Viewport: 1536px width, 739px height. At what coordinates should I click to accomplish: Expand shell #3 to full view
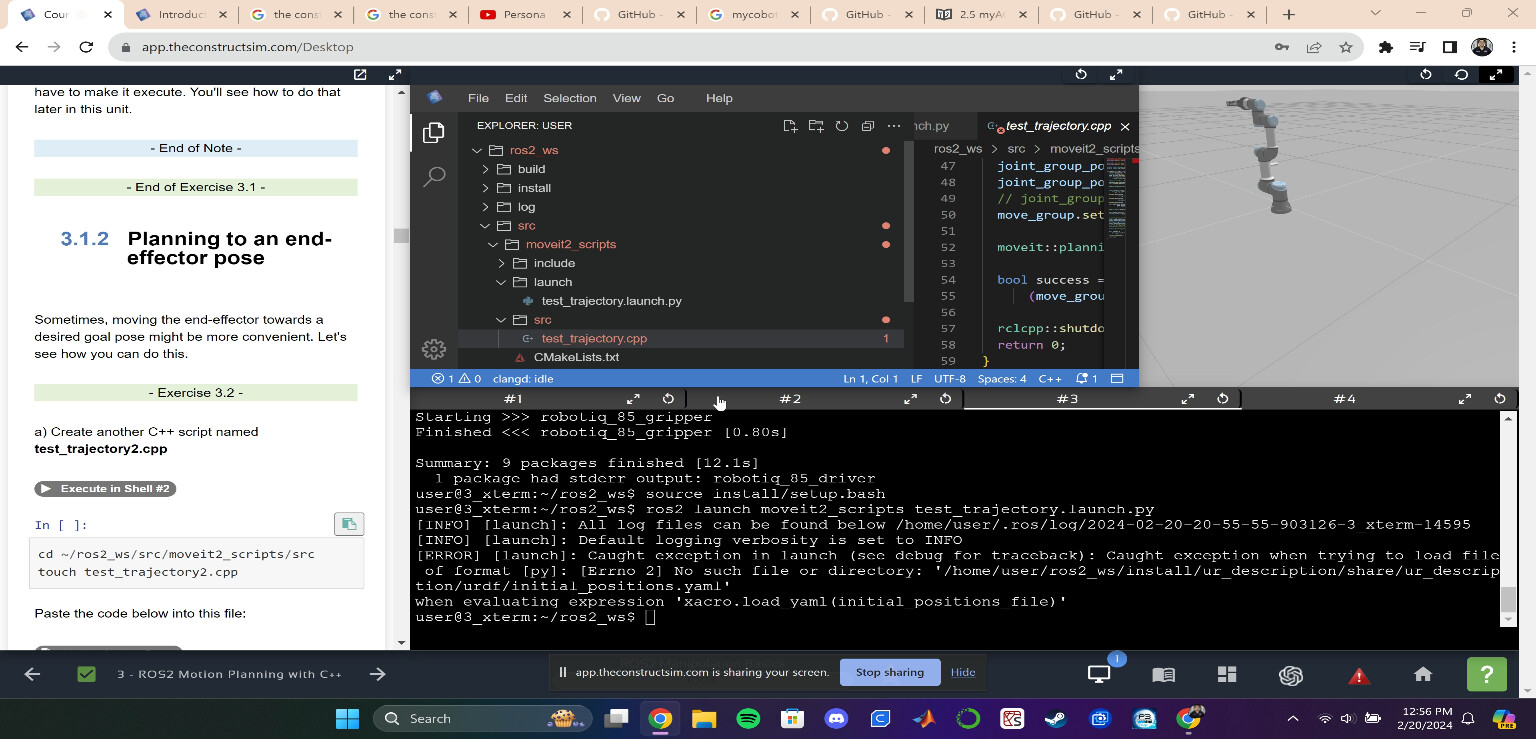tap(1188, 399)
